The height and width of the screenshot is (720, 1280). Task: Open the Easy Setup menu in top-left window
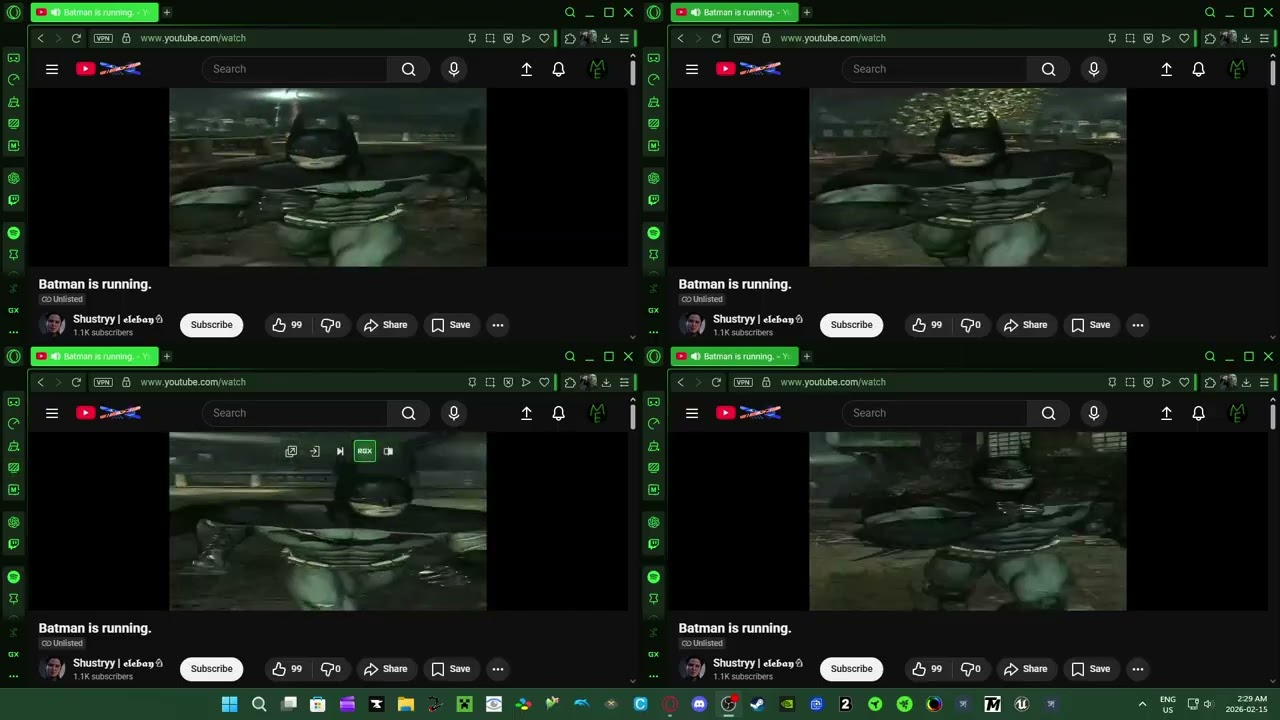pyautogui.click(x=624, y=38)
